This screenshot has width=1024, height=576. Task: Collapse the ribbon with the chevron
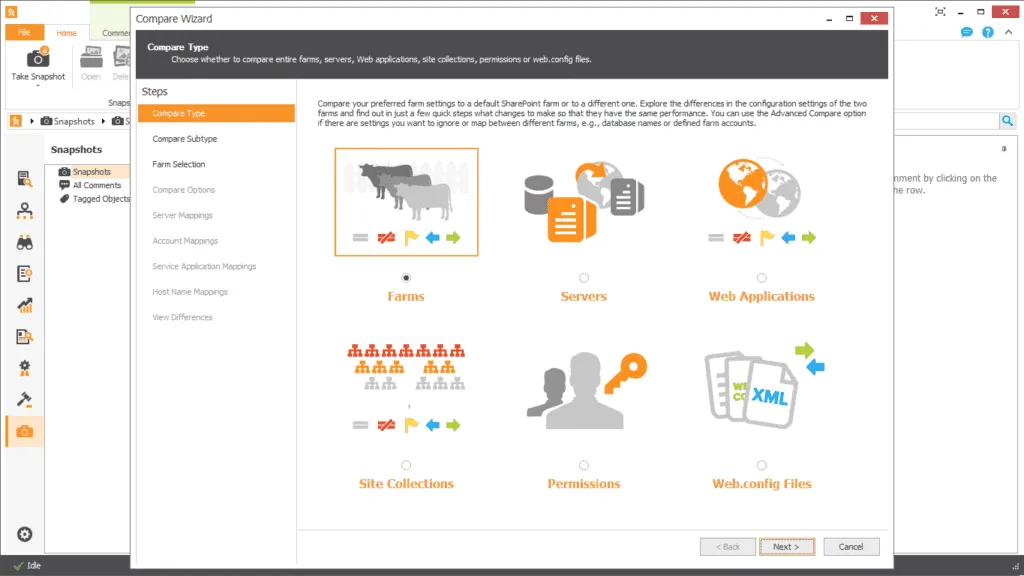pos(1008,33)
